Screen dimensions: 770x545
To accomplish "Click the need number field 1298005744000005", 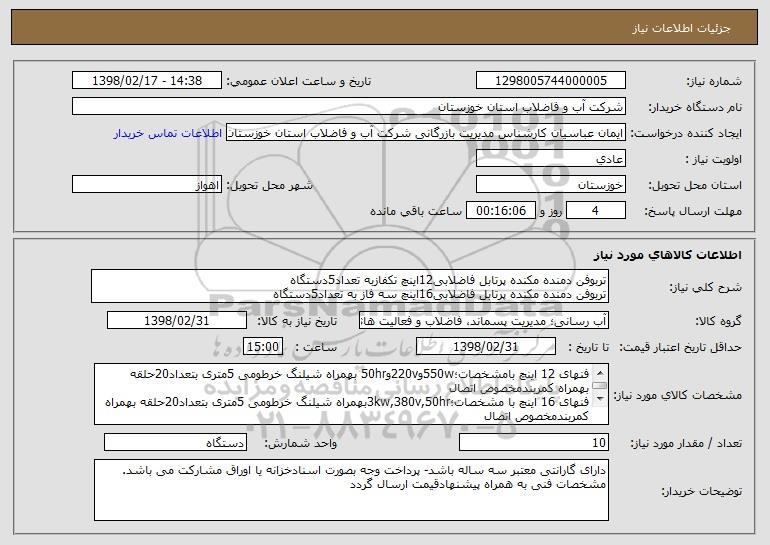I will point(550,81).
